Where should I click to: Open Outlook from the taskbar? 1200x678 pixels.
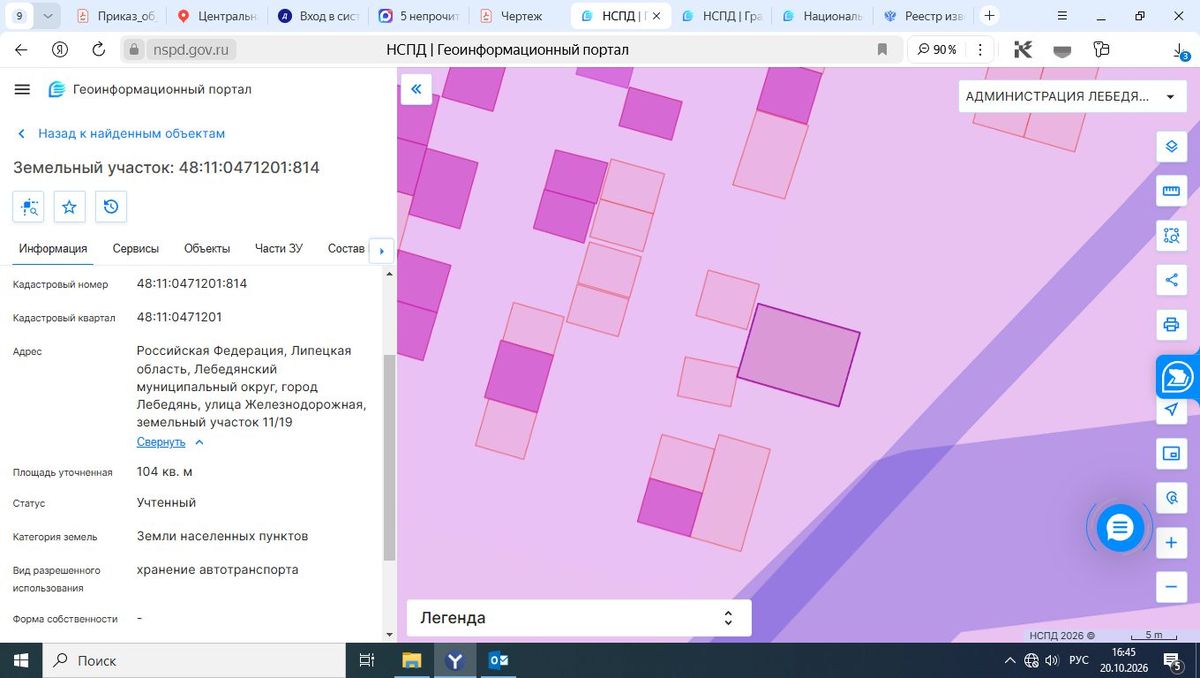pyautogui.click(x=499, y=660)
